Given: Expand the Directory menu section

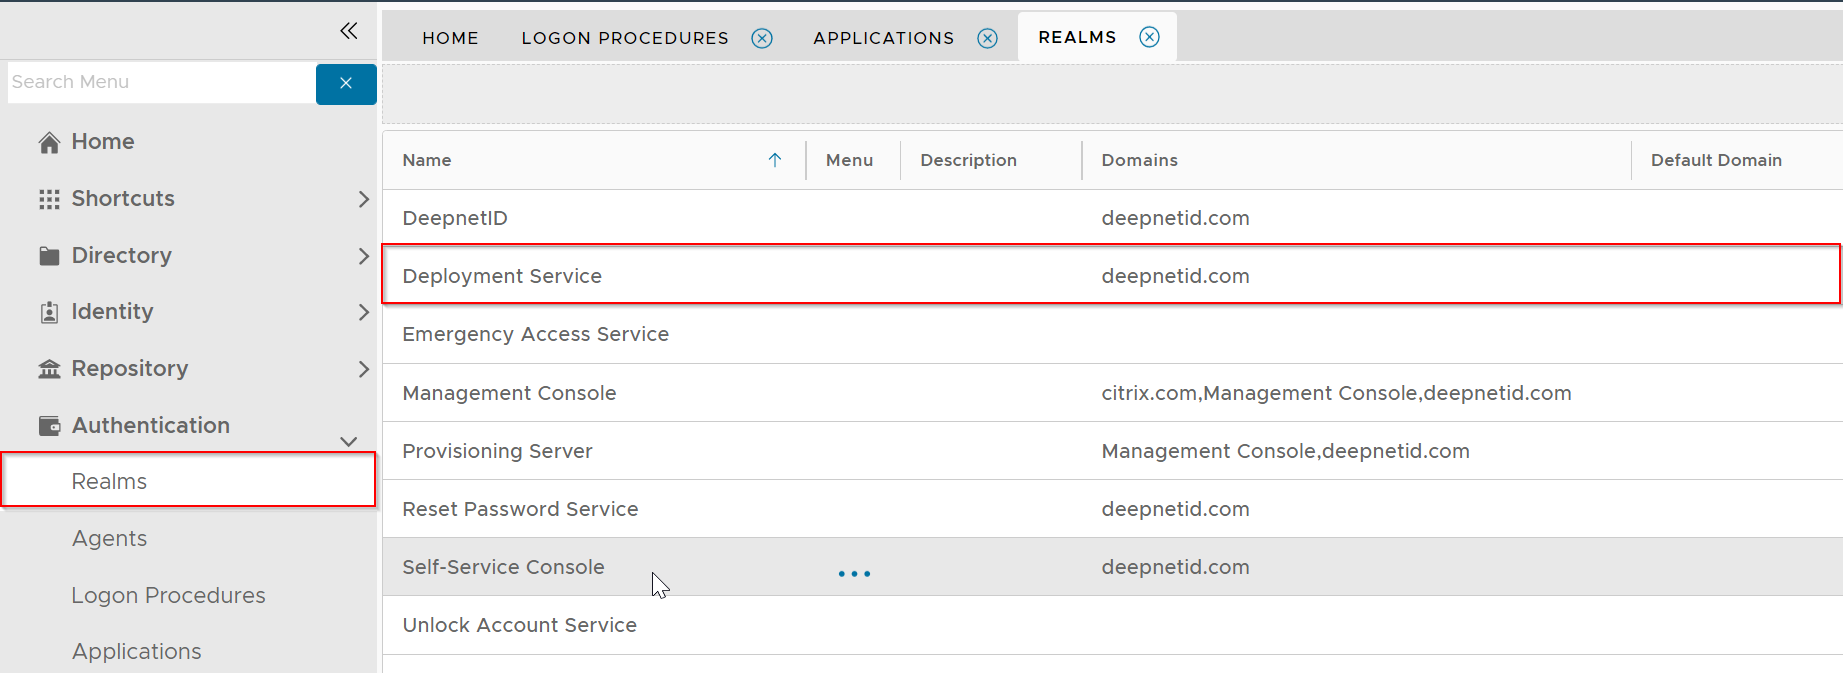Looking at the screenshot, I should pyautogui.click(x=363, y=256).
